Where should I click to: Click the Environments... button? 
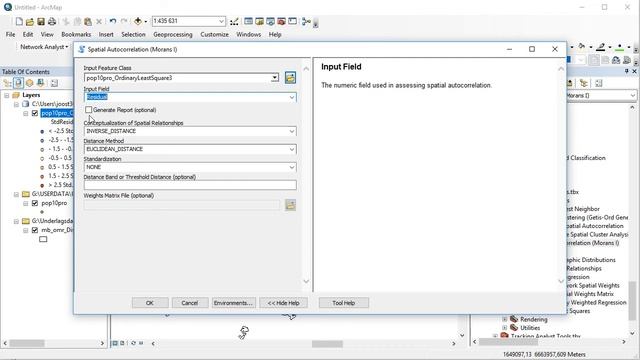(233, 303)
